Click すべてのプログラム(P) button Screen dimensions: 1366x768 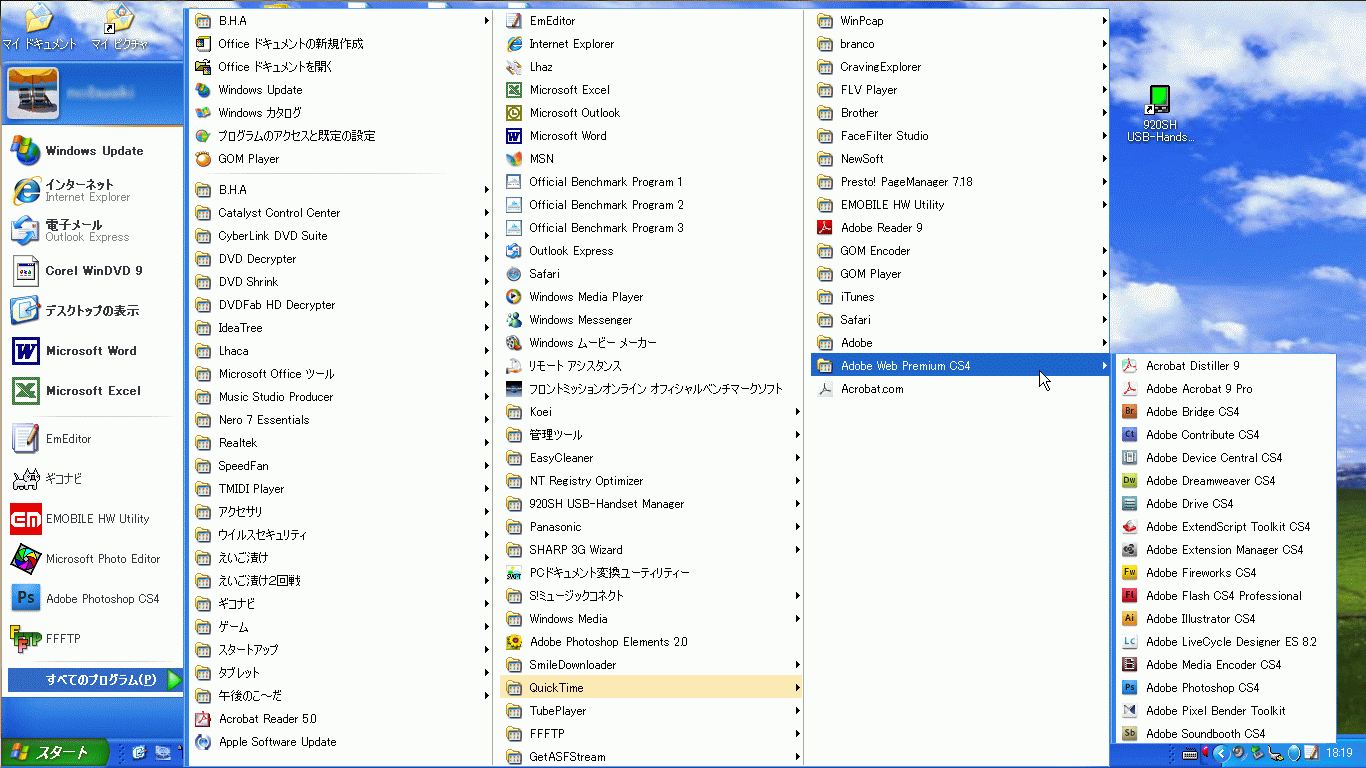point(95,680)
